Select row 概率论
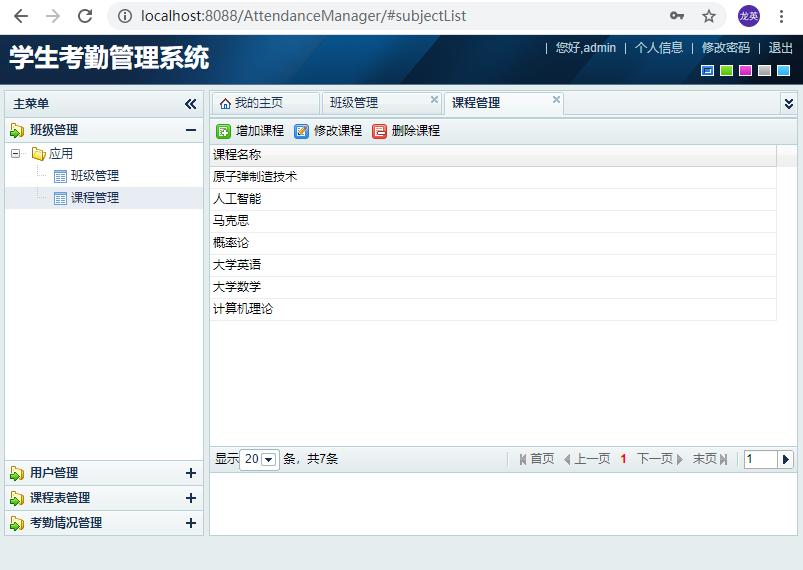The width and height of the screenshot is (803, 570). [x=493, y=243]
